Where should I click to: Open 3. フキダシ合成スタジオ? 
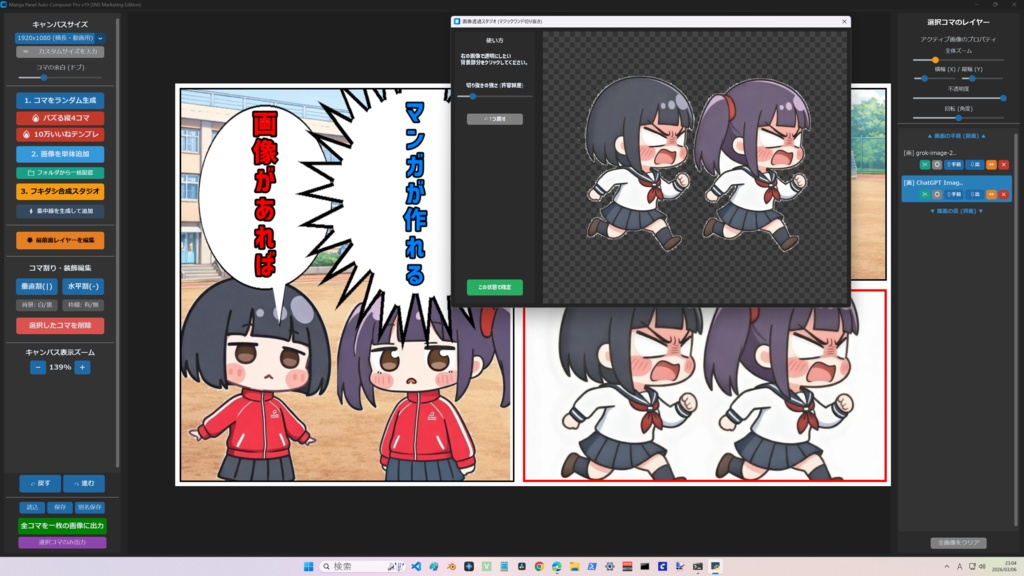click(x=60, y=191)
